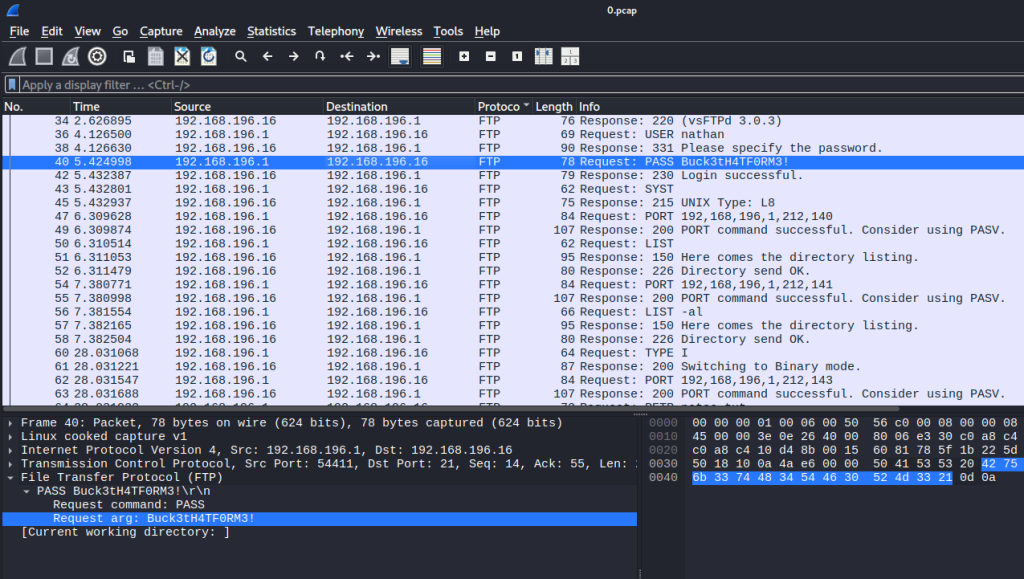Collapse the File Transfer Protocol (FTP) section
Viewport: 1024px width, 579px height.
tap(11, 478)
